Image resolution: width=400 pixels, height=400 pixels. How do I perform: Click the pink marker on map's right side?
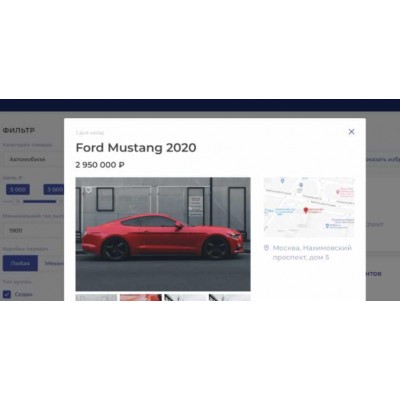coord(338,192)
